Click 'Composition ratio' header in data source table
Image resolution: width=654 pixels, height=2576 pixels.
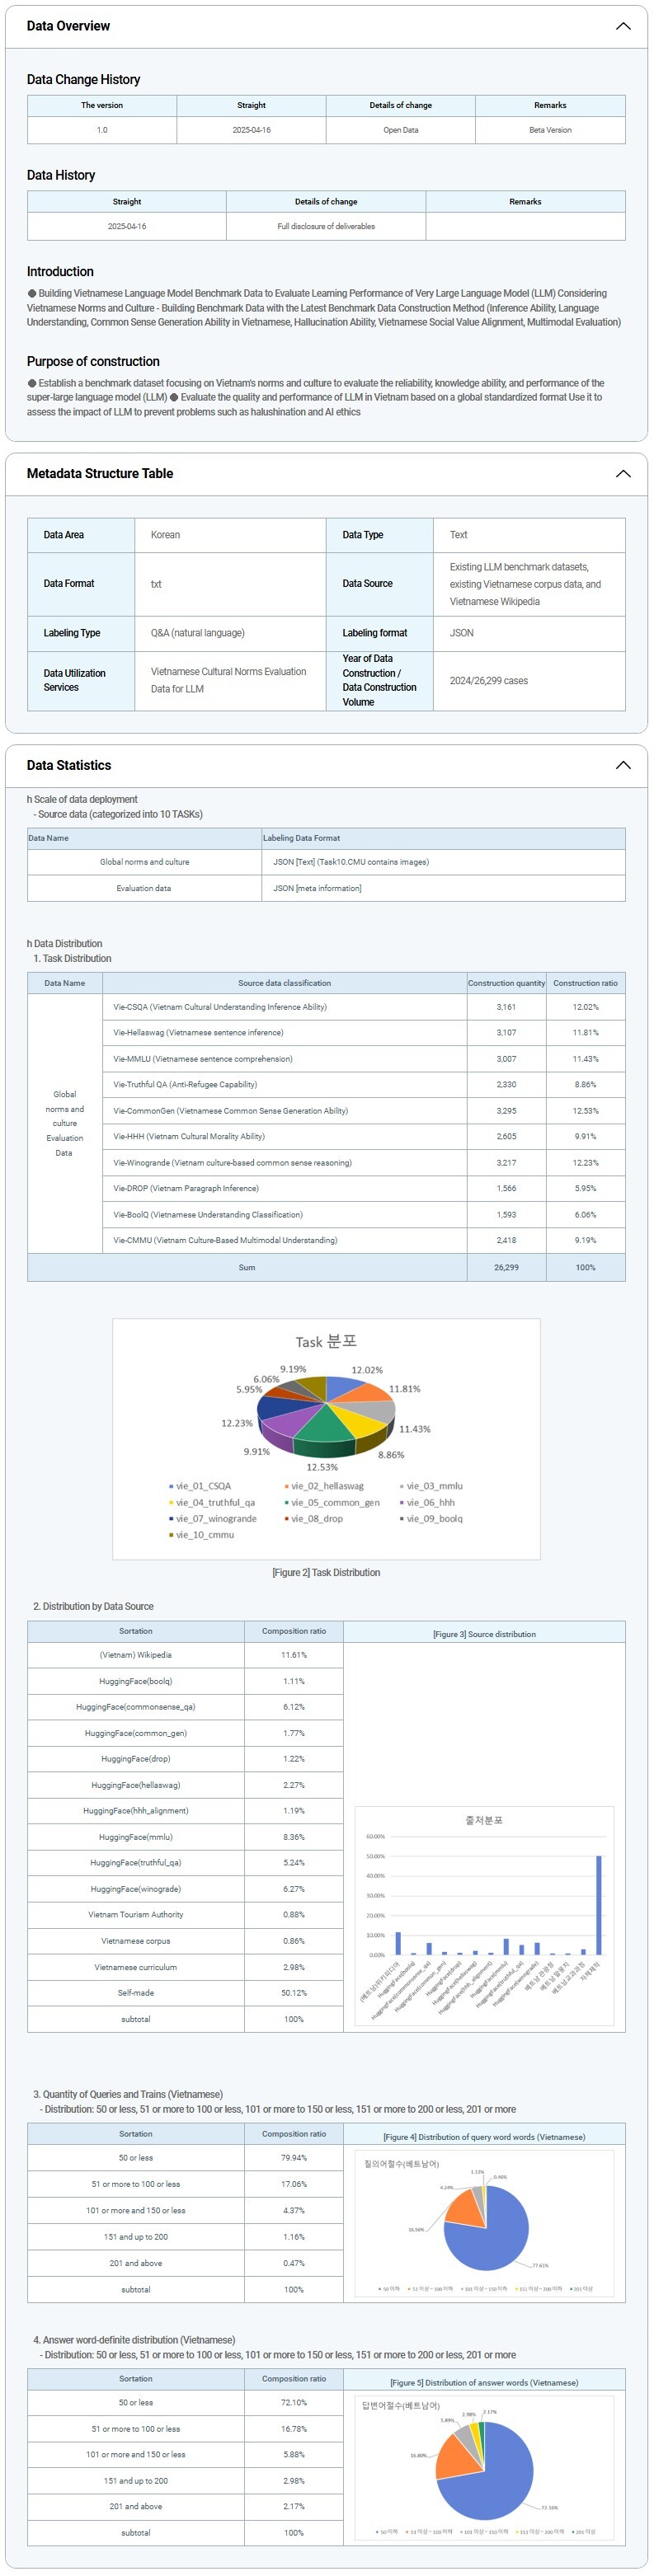click(293, 1631)
